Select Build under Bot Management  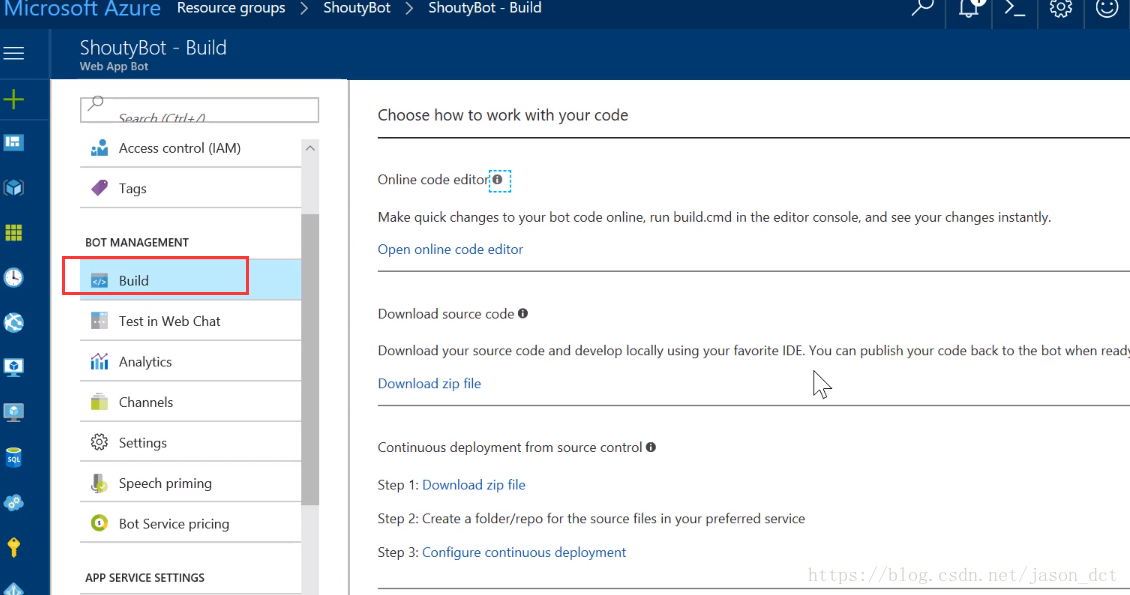(x=190, y=280)
